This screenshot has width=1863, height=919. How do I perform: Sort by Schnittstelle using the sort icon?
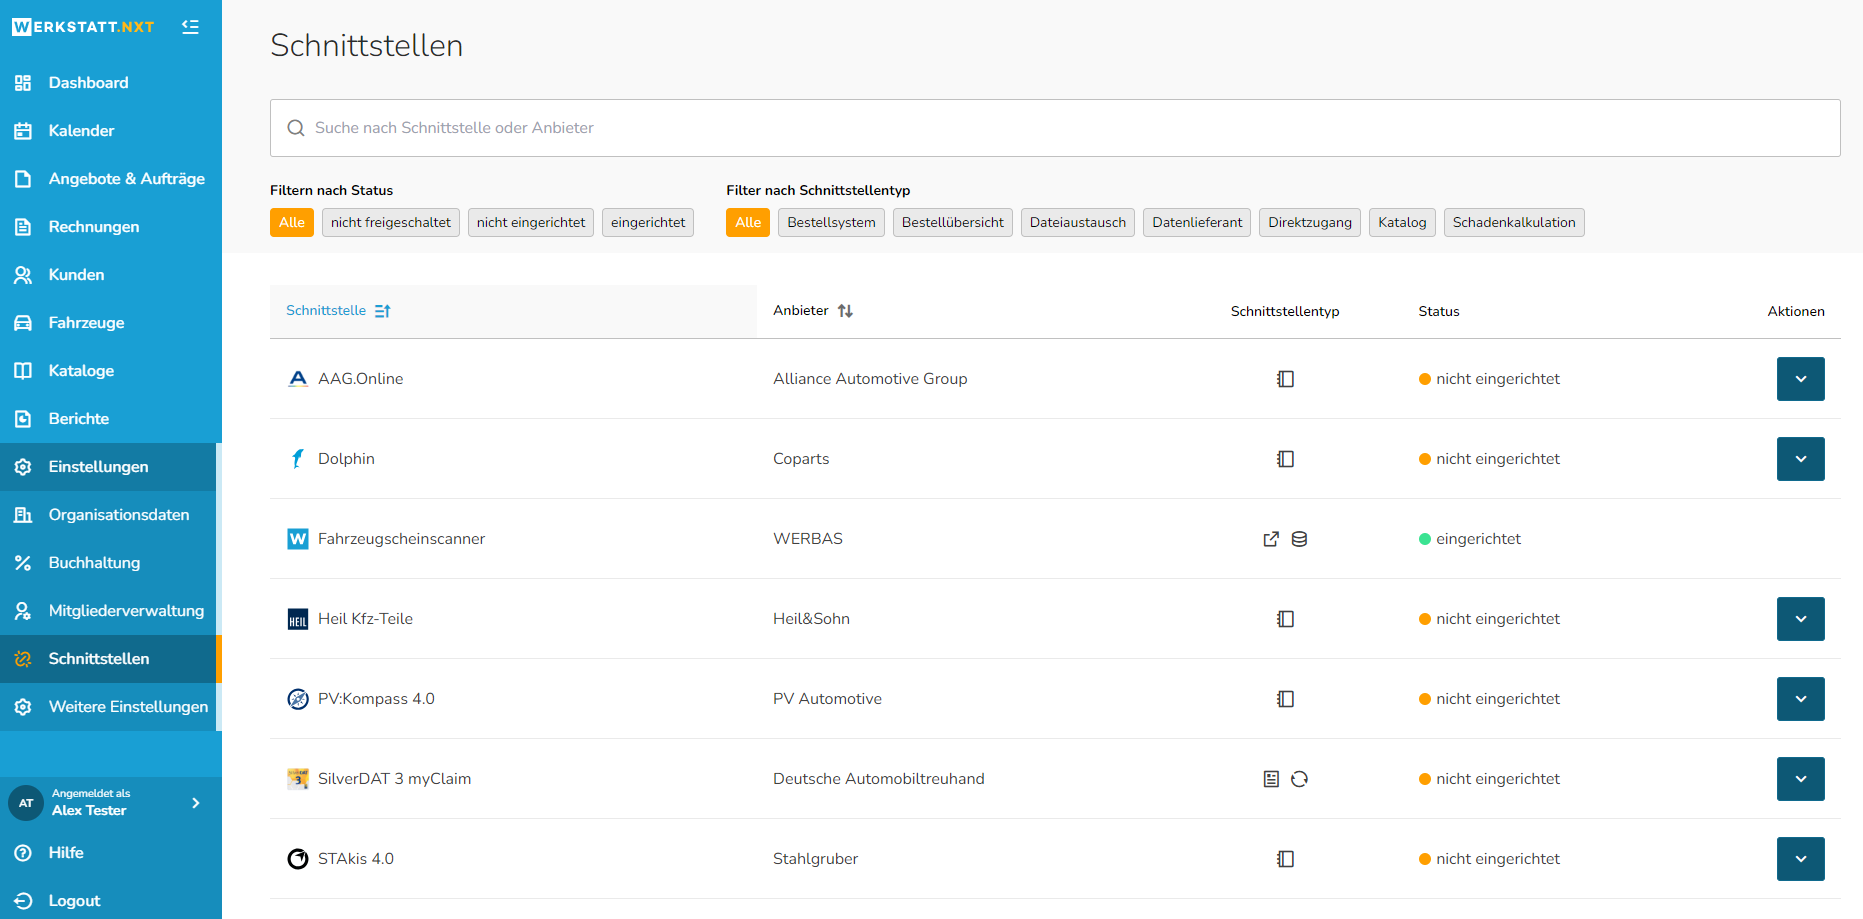coord(382,311)
